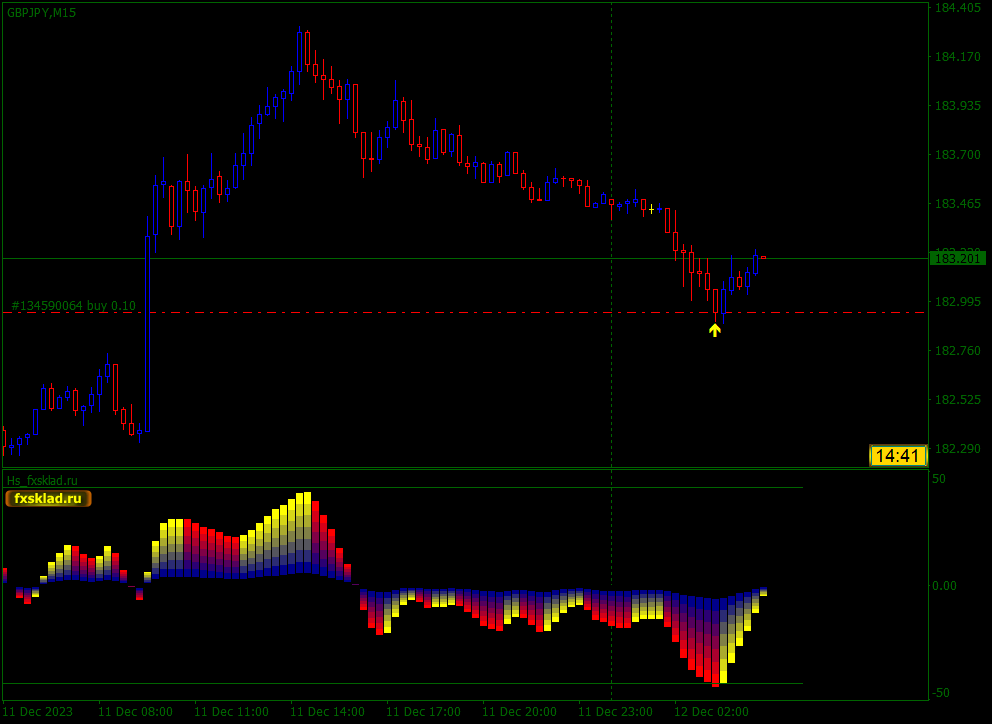Click the large blue breakout candle
This screenshot has height=724, width=992.
(147, 334)
